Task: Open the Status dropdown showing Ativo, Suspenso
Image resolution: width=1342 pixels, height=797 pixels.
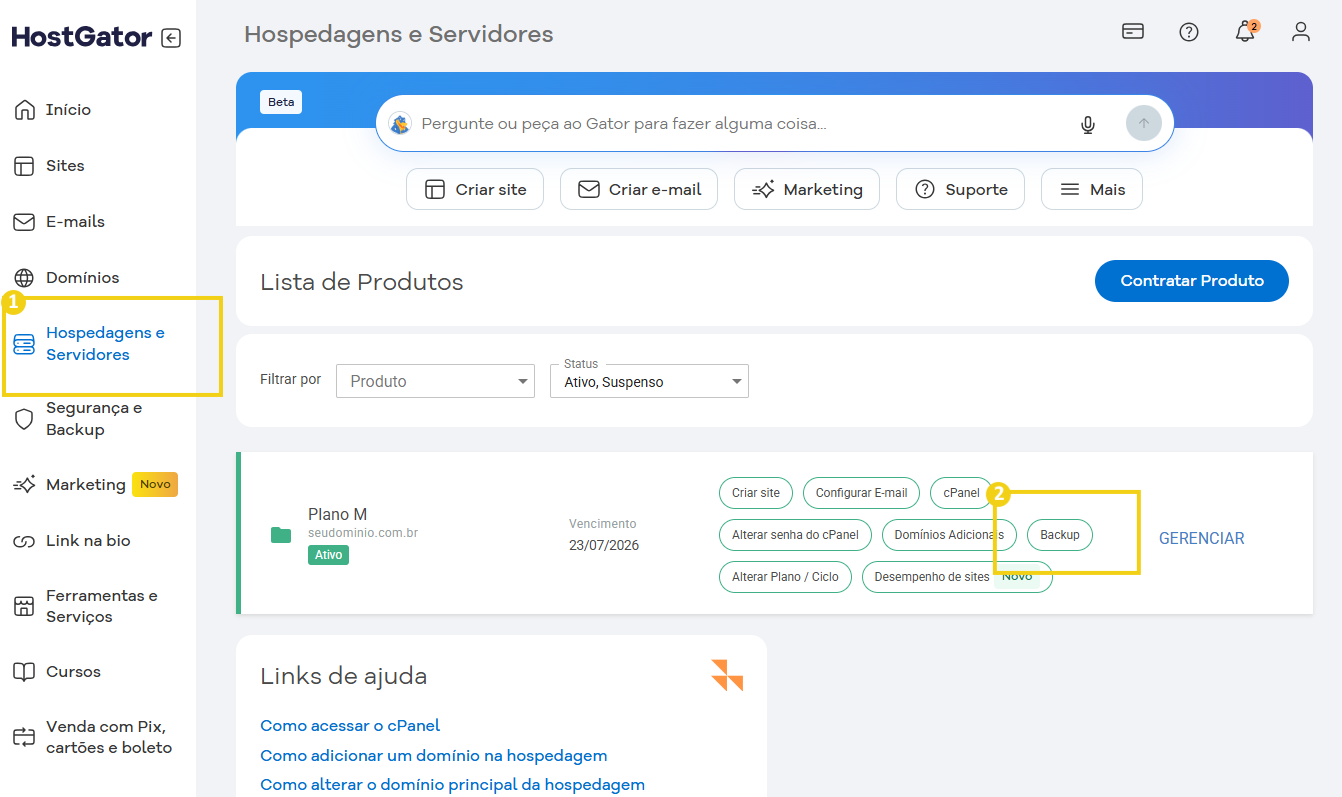Action: pyautogui.click(x=649, y=381)
